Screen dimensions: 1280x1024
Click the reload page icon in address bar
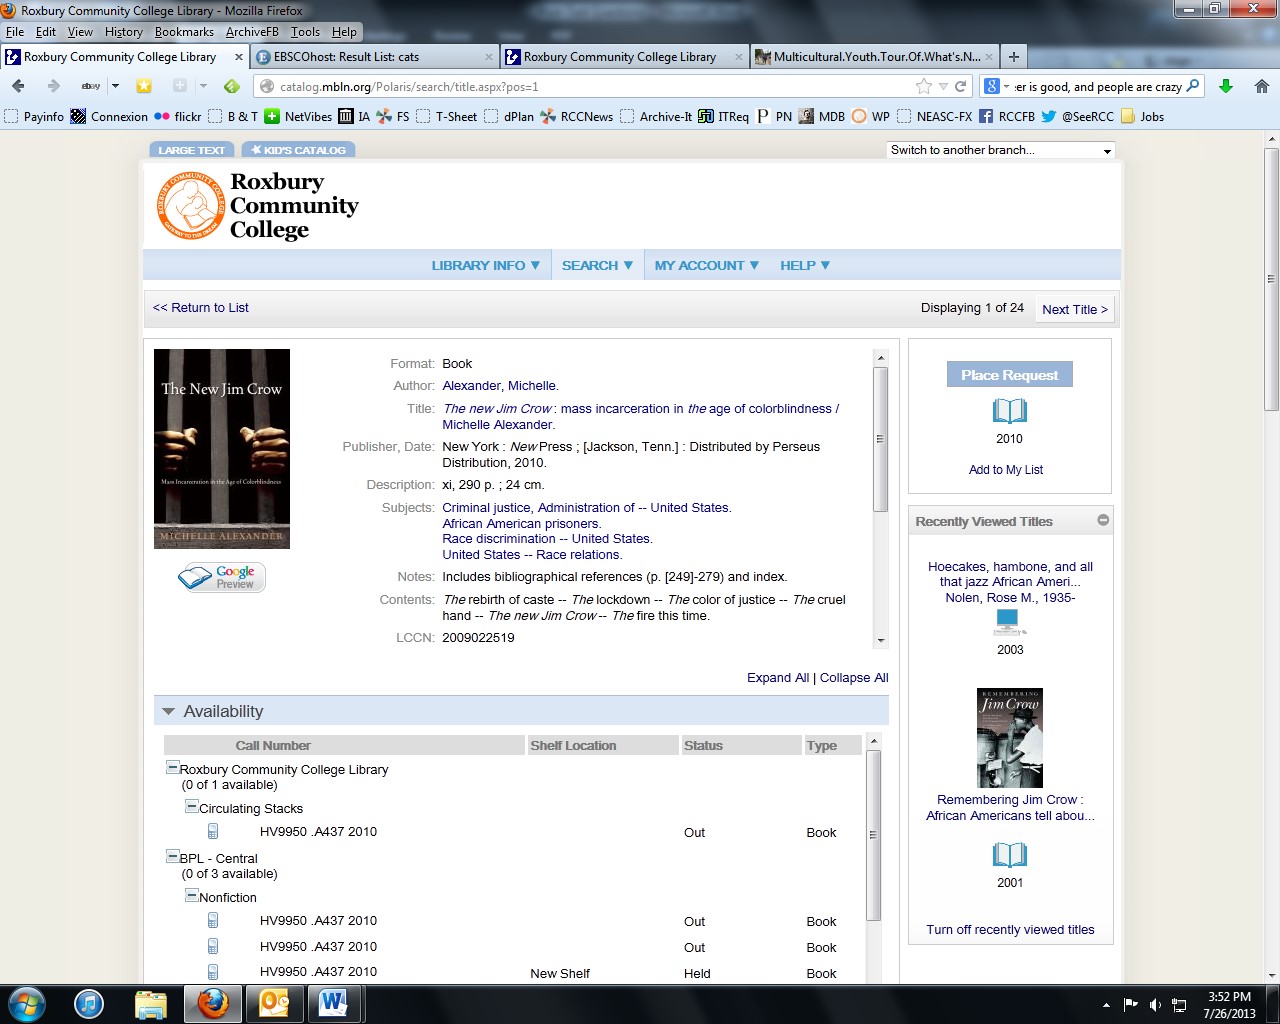(x=960, y=86)
